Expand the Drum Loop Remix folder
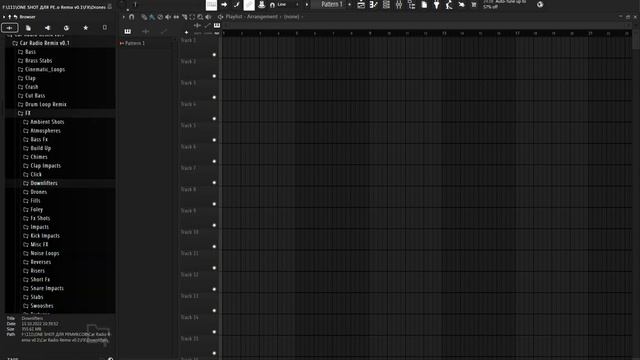Viewport: 640px width, 360px height. click(x=42, y=104)
